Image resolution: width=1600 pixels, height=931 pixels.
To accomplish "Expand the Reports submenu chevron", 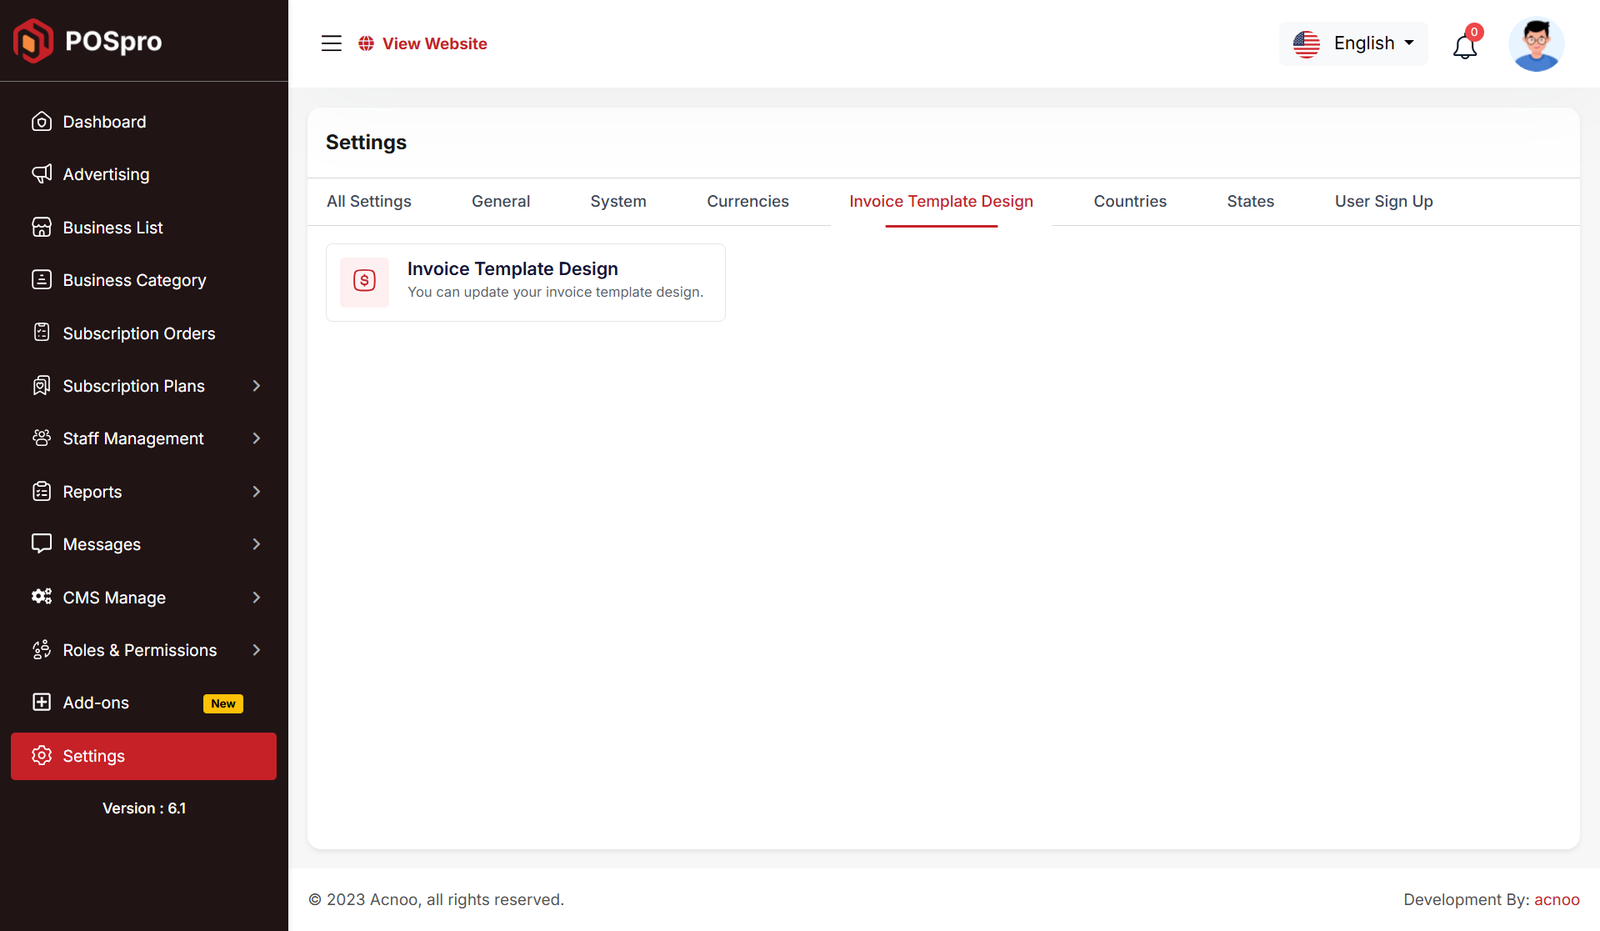I will click(x=256, y=492).
